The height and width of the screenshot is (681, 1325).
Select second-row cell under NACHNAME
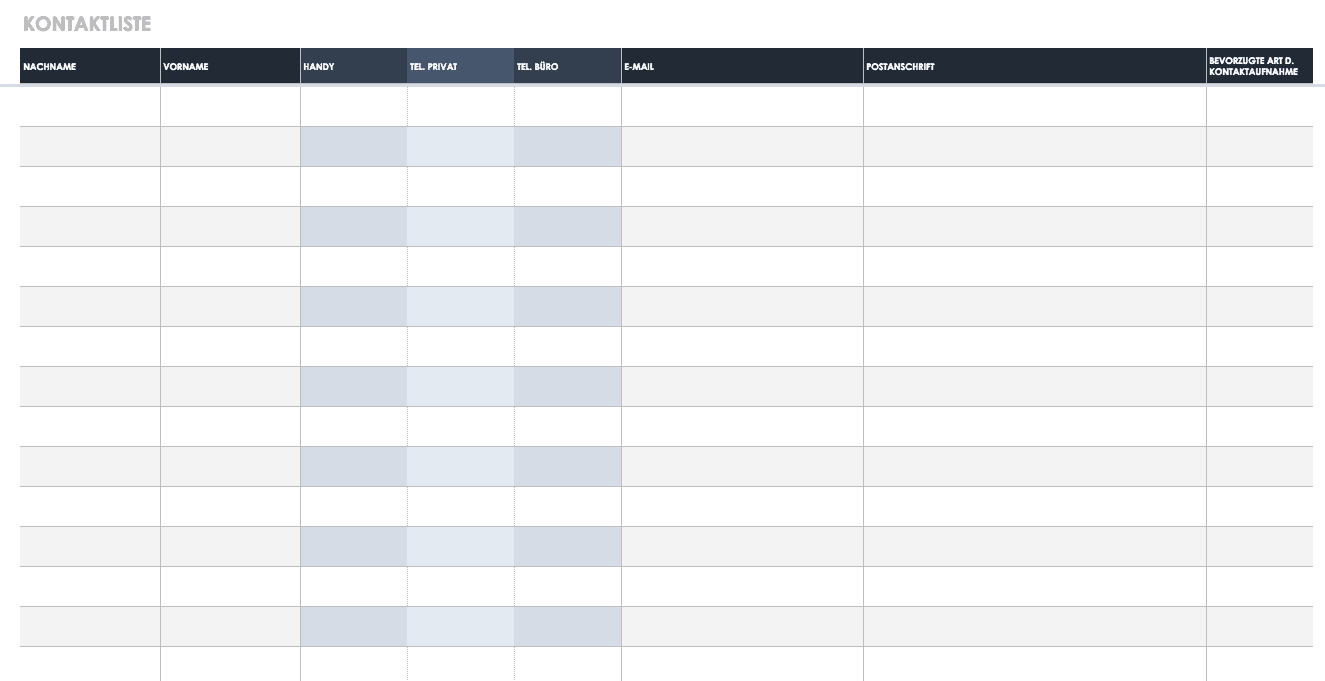tap(90, 147)
